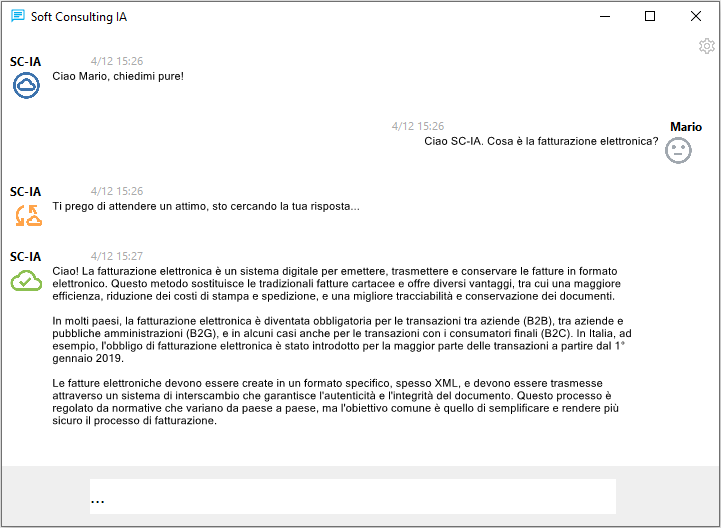
Task: Click the blue cloud SC-IA avatar
Action: (26, 86)
